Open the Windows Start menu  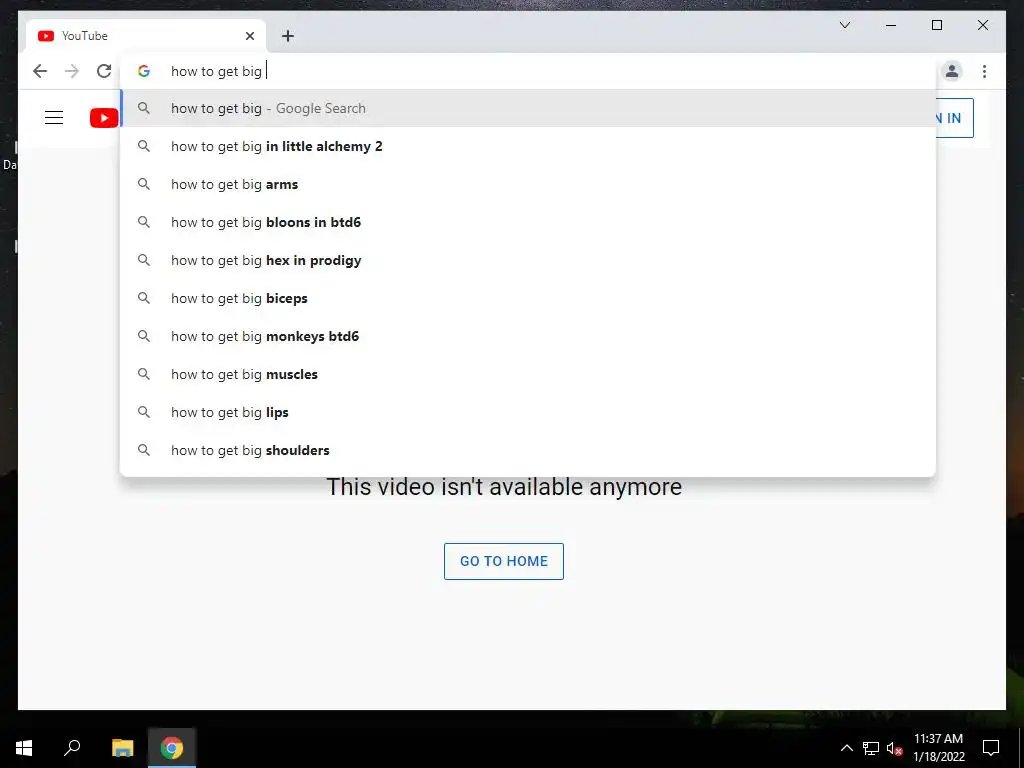(x=24, y=748)
